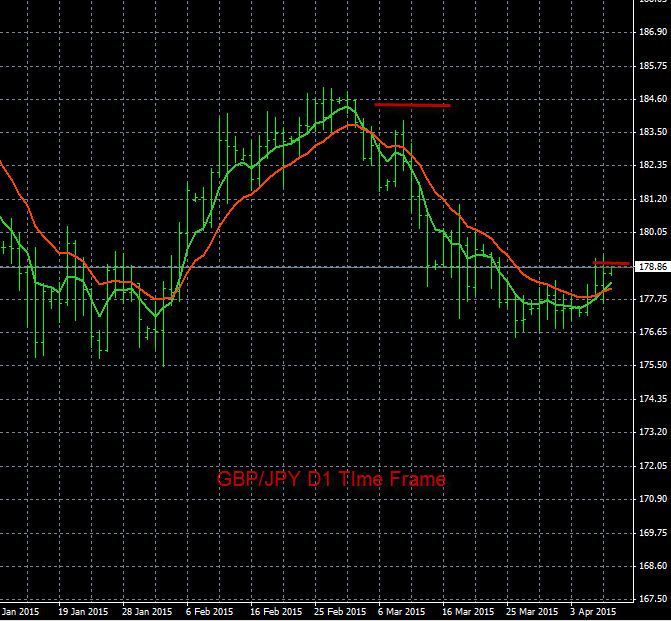Click the 175.50 price axis label
This screenshot has height=621, width=671.
pos(653,365)
